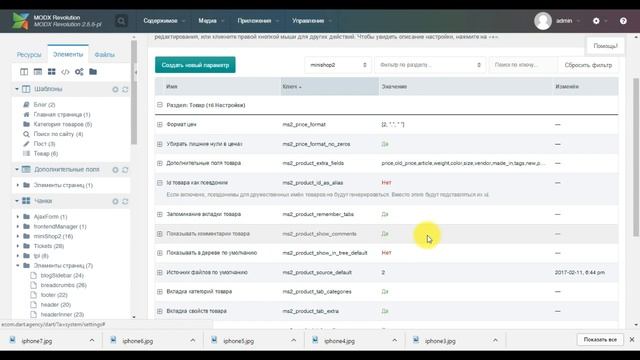
Task: Click the Помощь! button
Action: [605, 46]
